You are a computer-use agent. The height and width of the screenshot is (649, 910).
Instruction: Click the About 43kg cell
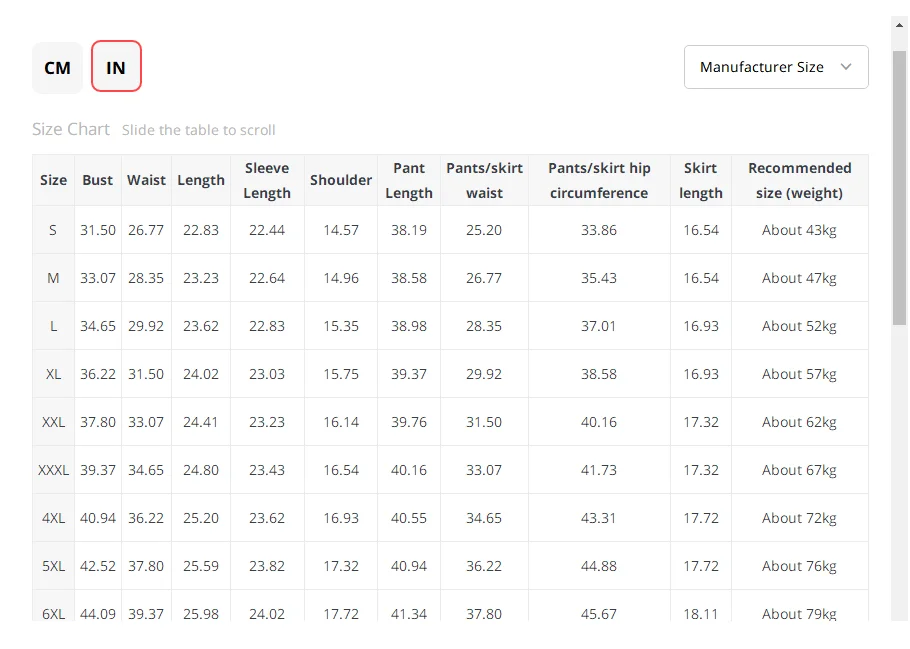pyautogui.click(x=799, y=230)
